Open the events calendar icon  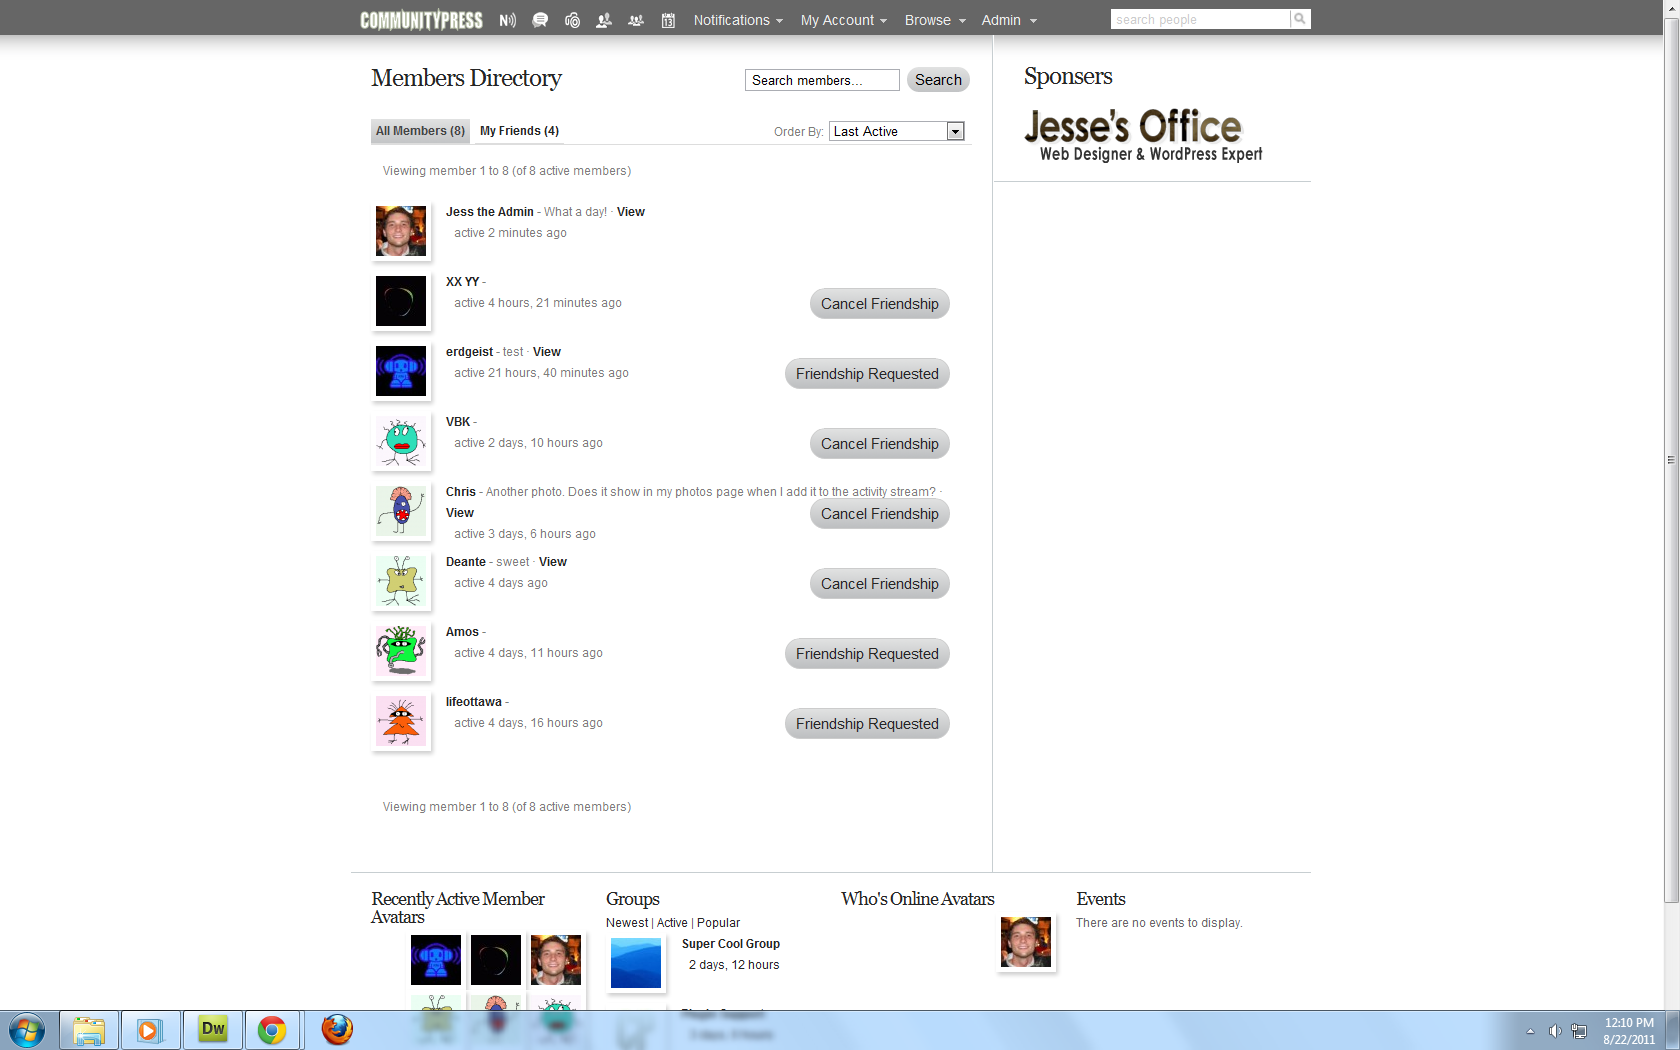coord(668,20)
